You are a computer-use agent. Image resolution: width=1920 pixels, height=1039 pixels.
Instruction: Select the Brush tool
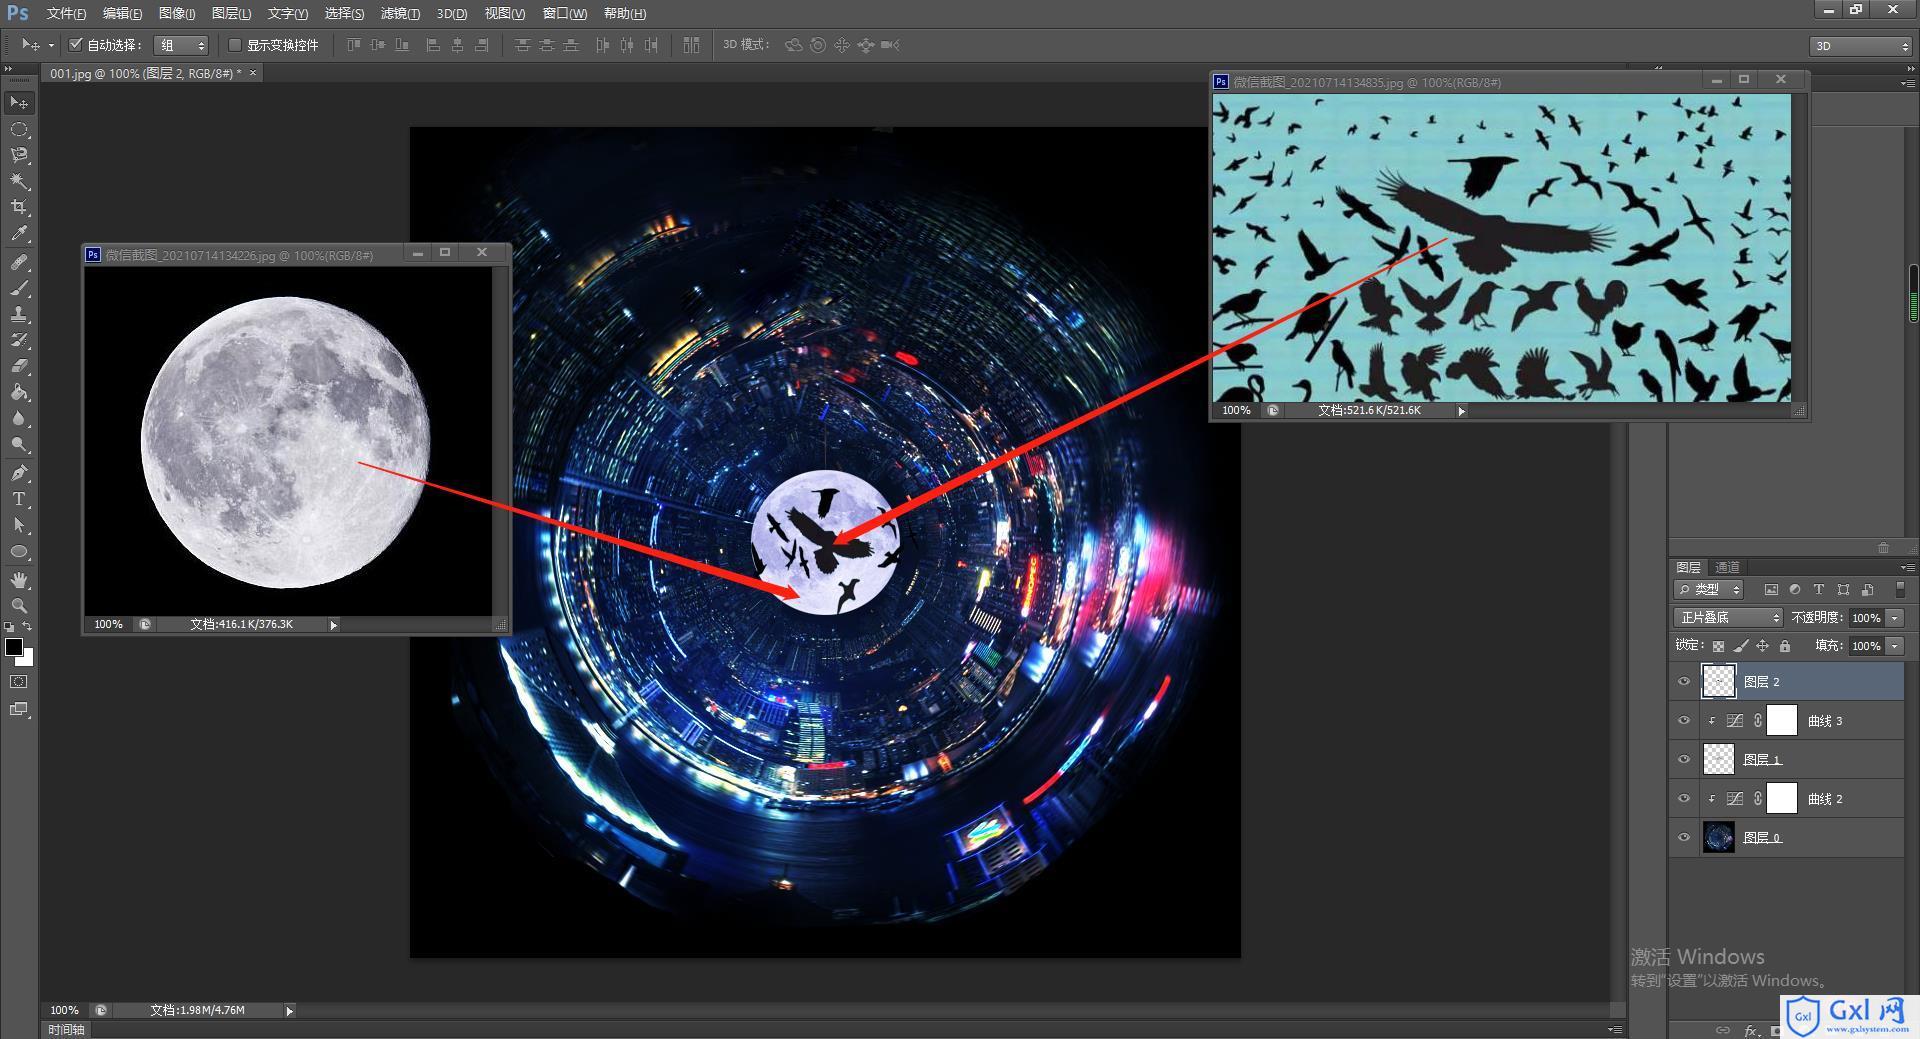(x=19, y=288)
